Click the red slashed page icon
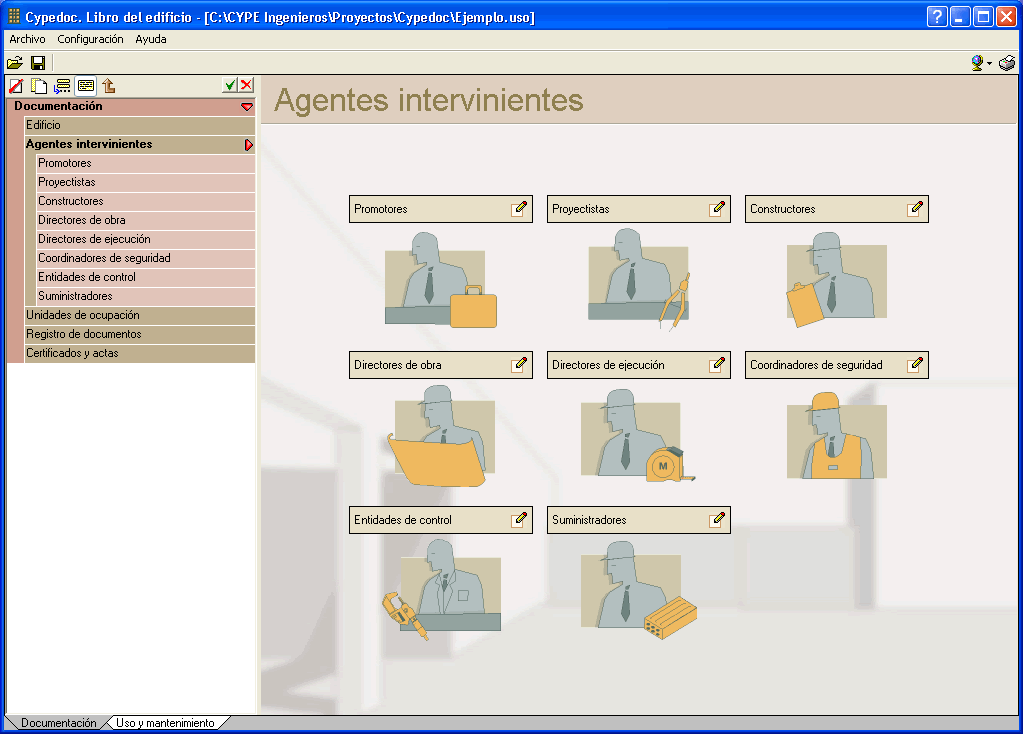This screenshot has width=1023, height=734. pos(16,86)
